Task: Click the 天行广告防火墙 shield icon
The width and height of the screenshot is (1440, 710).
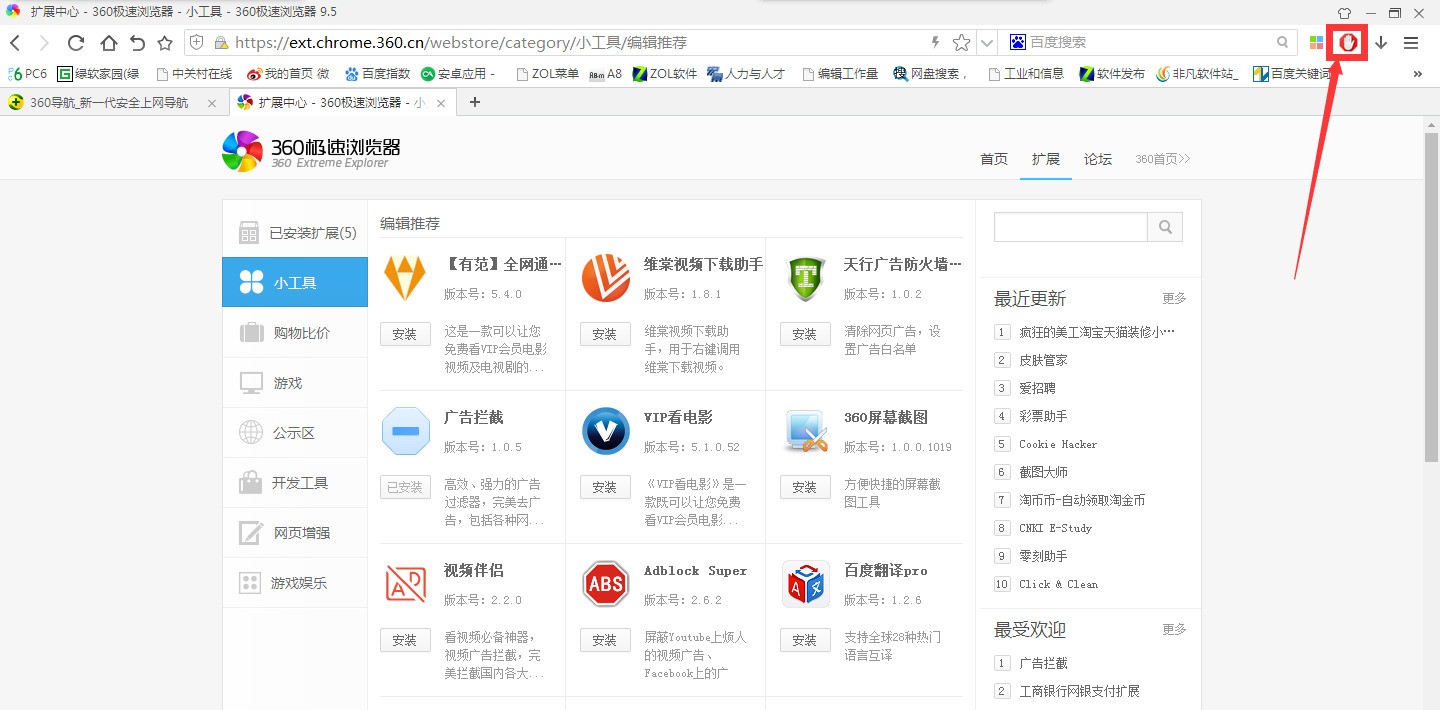Action: [x=806, y=278]
